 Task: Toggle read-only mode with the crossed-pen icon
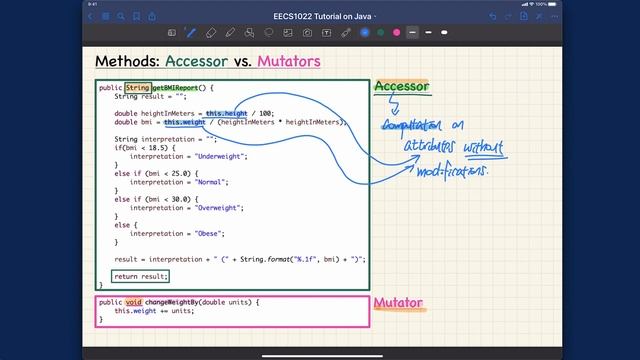pyautogui.click(x=539, y=16)
